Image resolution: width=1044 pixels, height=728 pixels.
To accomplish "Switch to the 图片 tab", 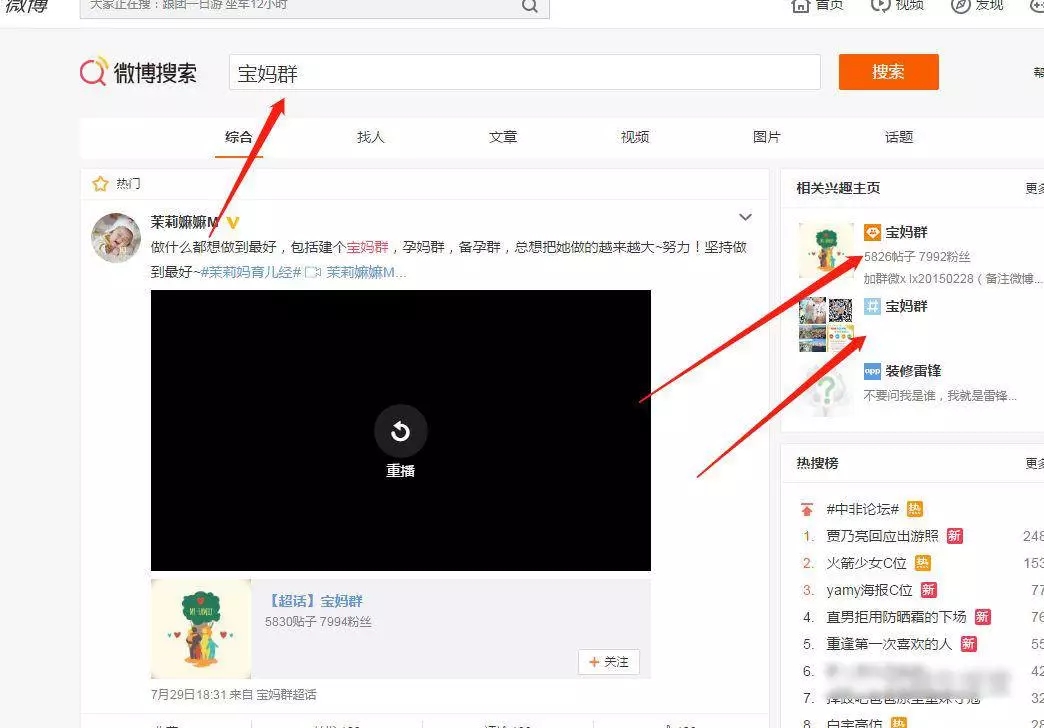I will 766,137.
